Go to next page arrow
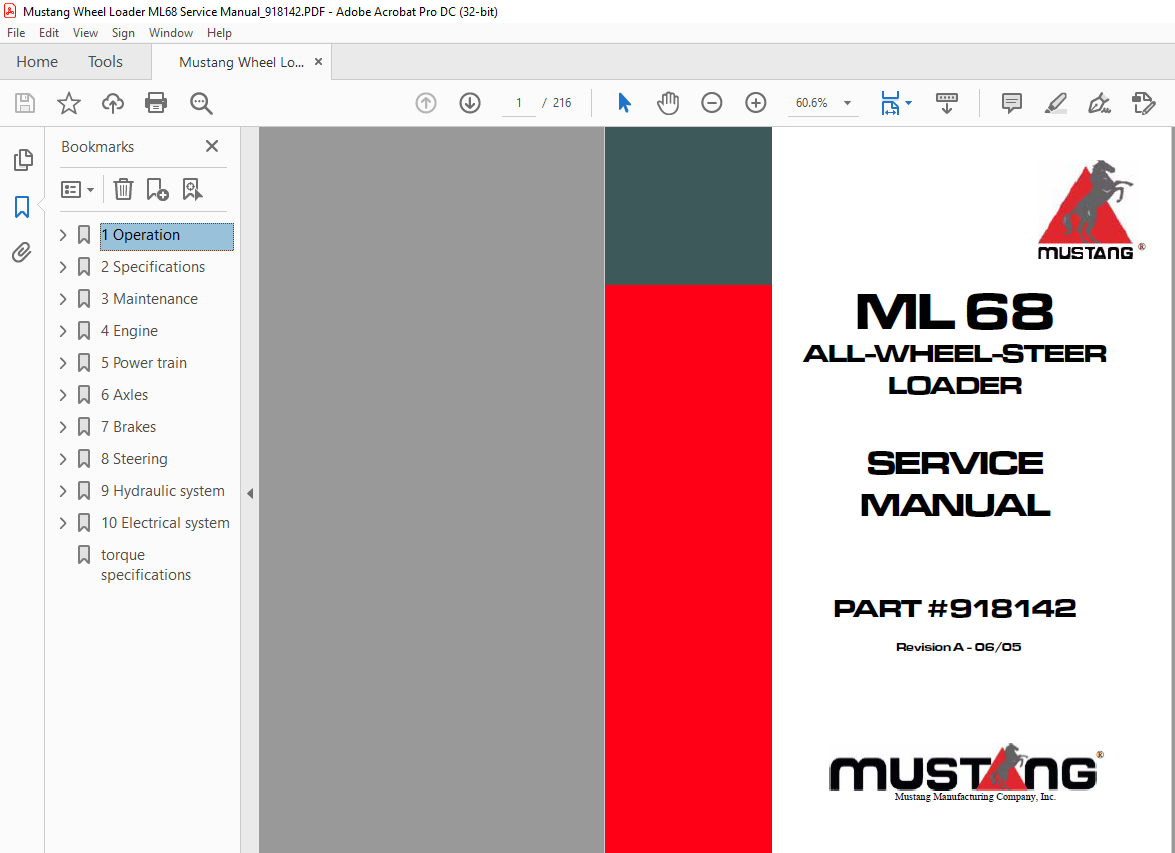The image size is (1175, 853). pos(470,103)
